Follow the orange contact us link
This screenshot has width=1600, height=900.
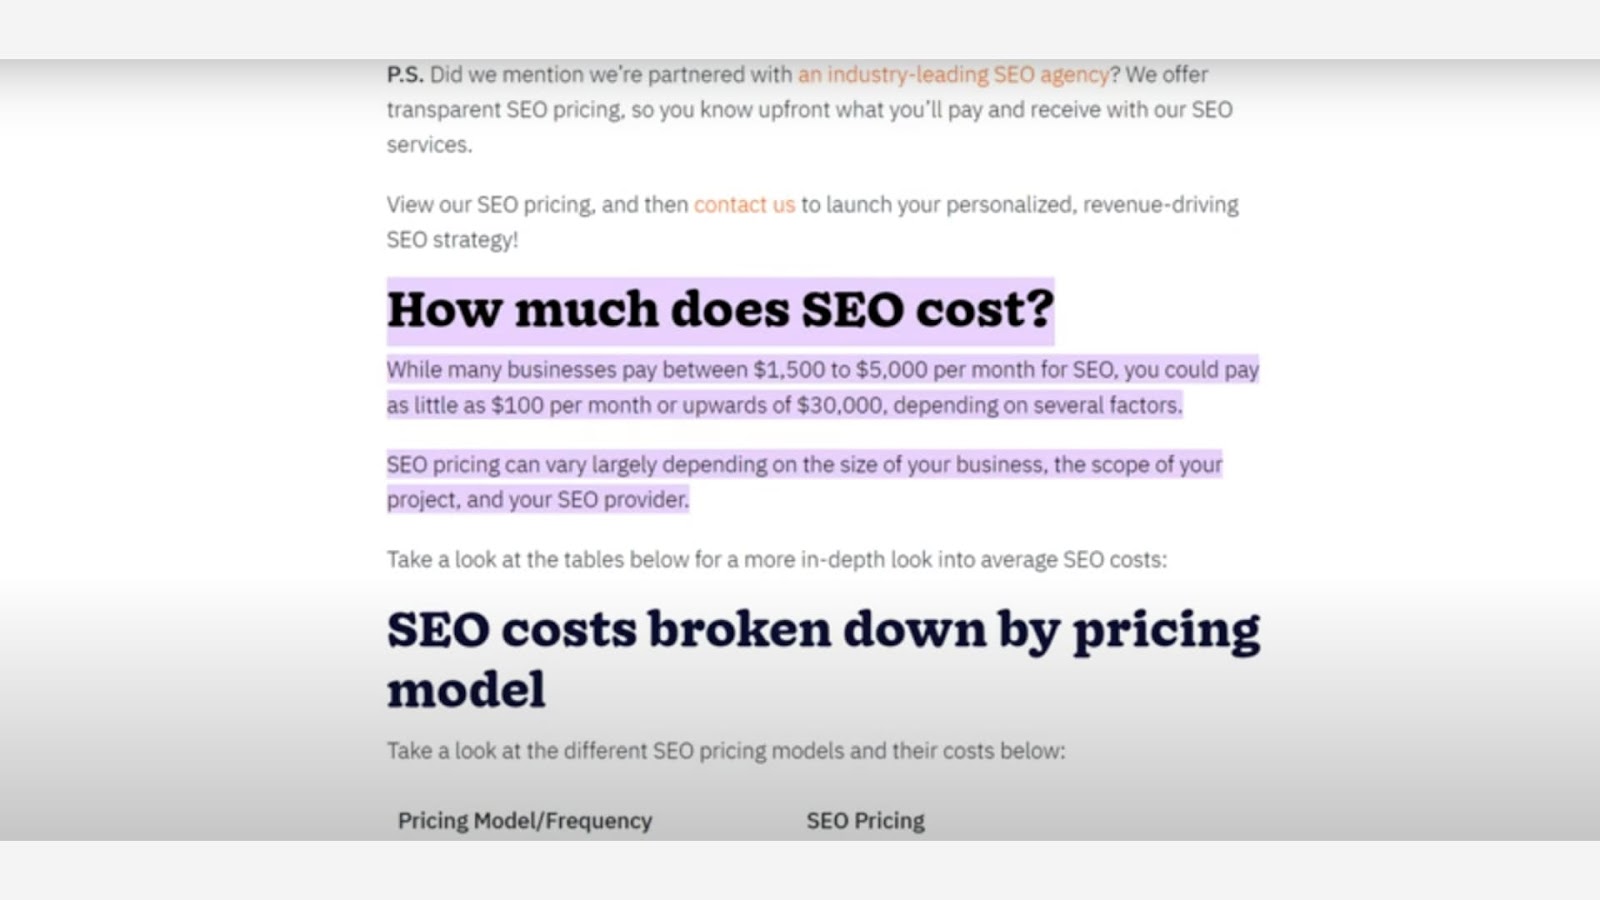(x=744, y=205)
